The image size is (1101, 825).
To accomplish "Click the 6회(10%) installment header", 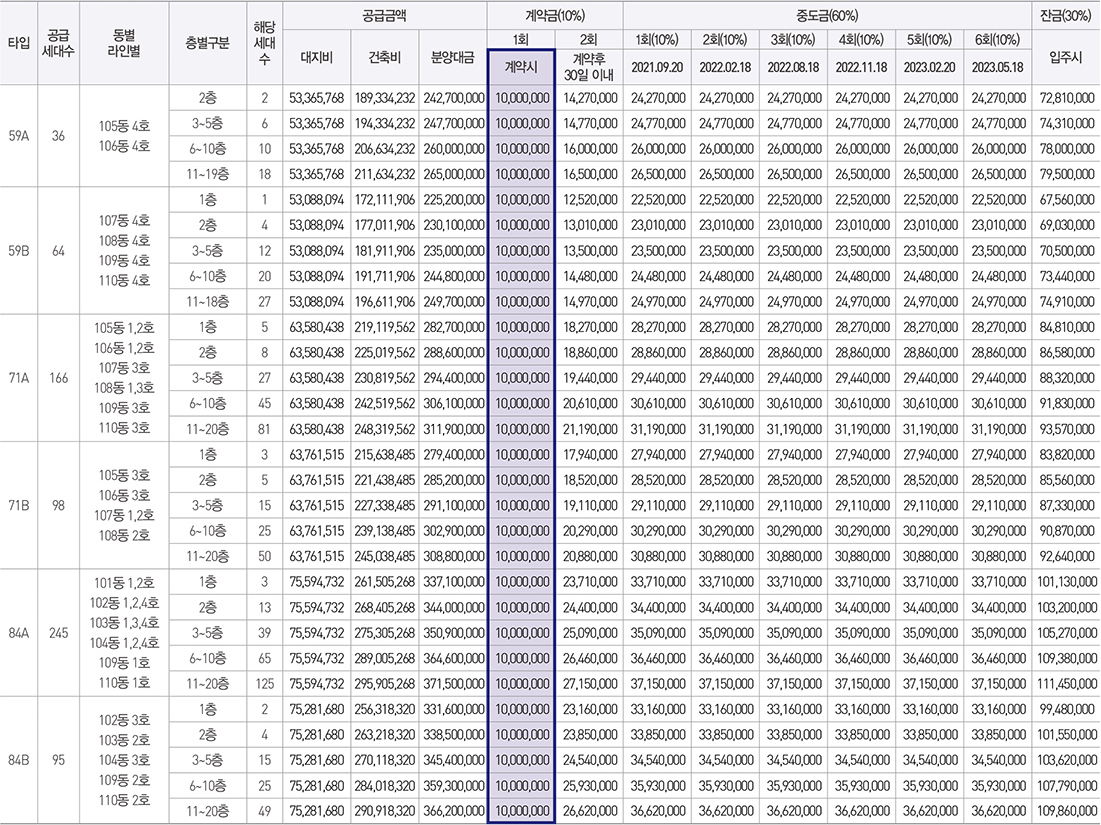I will pos(998,40).
